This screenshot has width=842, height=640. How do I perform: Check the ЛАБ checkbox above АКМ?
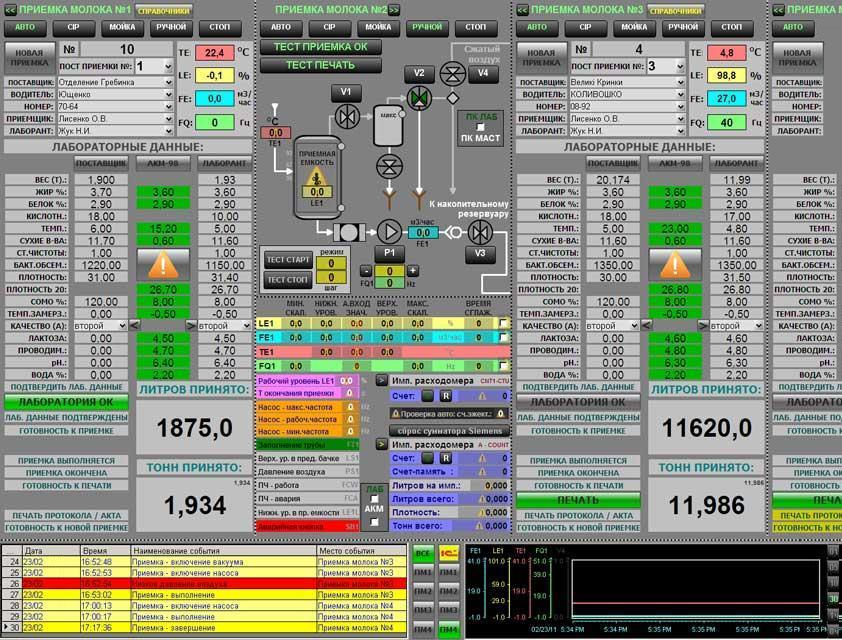(x=374, y=499)
